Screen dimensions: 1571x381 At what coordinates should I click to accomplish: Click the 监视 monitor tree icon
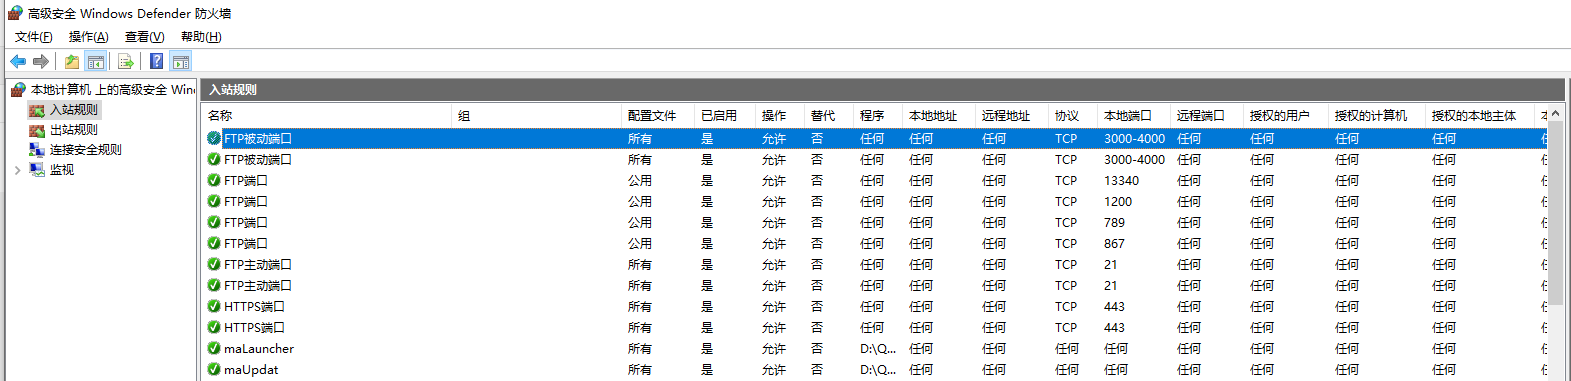[x=37, y=170]
